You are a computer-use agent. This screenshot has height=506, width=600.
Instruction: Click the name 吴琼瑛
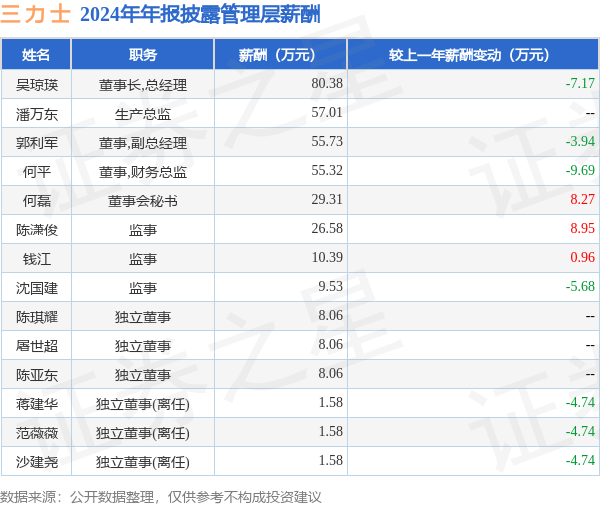[x=37, y=85]
